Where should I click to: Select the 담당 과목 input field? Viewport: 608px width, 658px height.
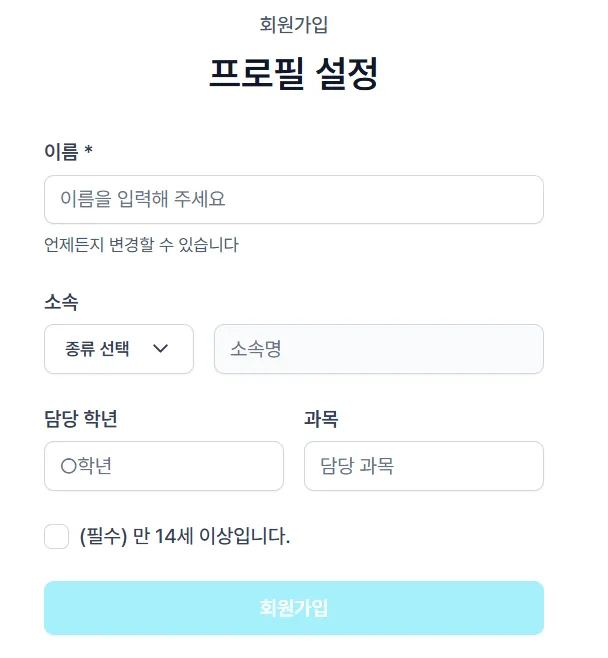click(424, 466)
